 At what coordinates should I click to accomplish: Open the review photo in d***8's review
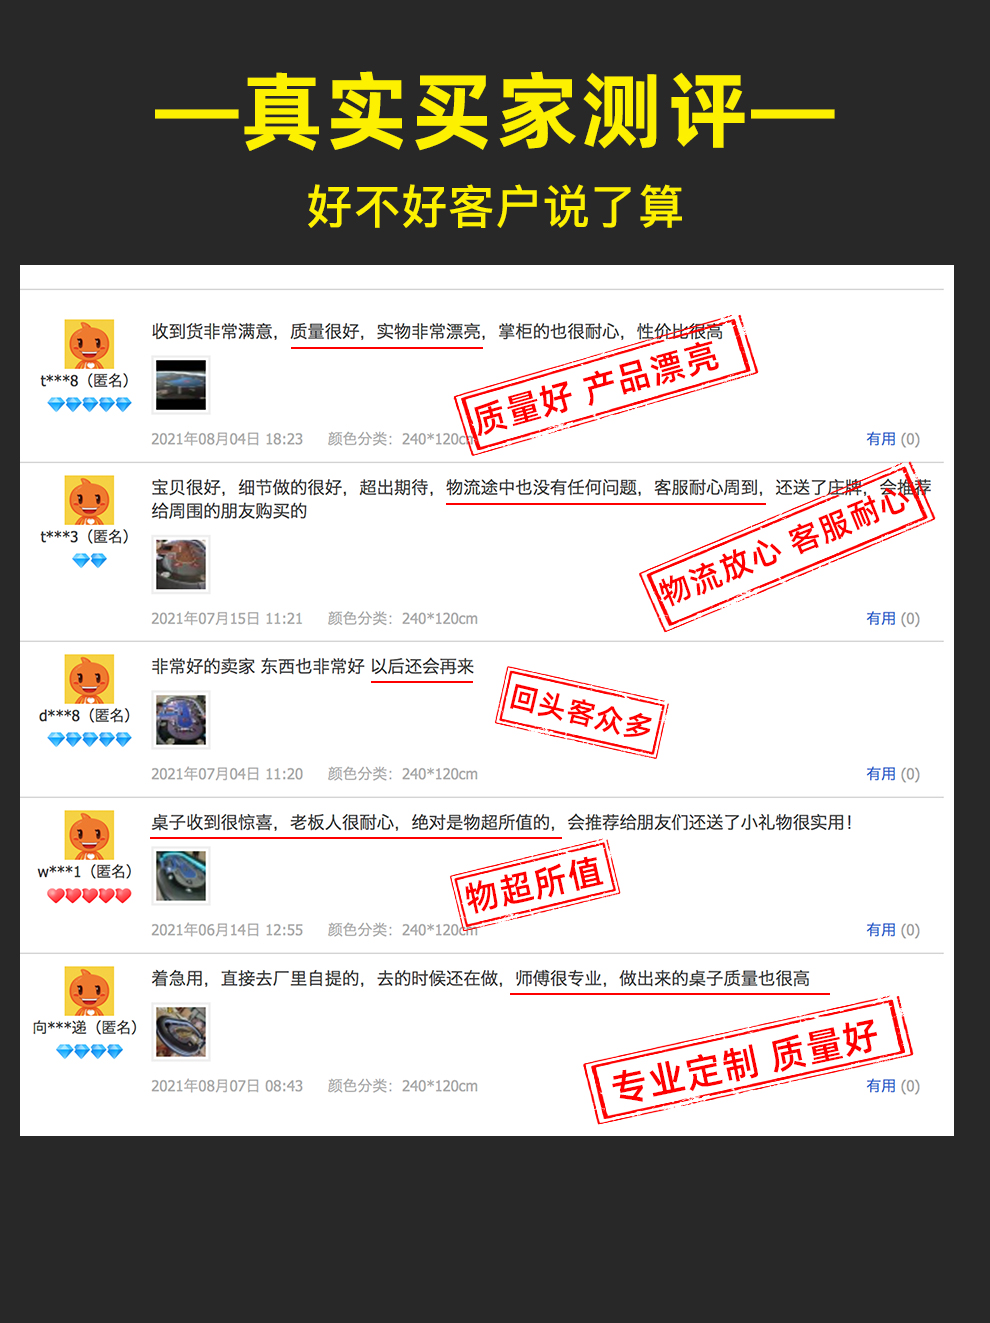pos(181,720)
